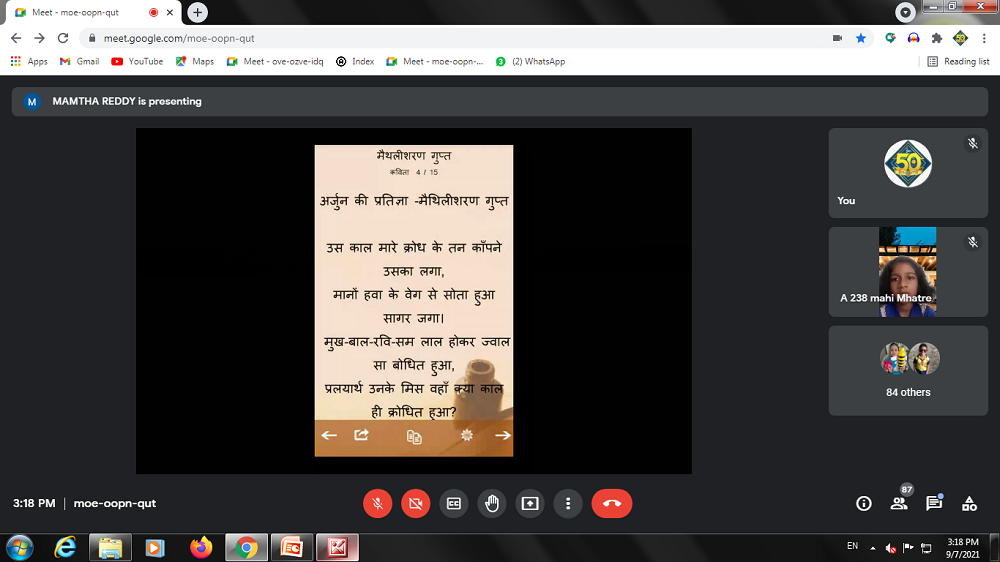Image resolution: width=1000 pixels, height=562 pixels.
Task: Open the Apps bookmarks shortcut
Action: 29,61
